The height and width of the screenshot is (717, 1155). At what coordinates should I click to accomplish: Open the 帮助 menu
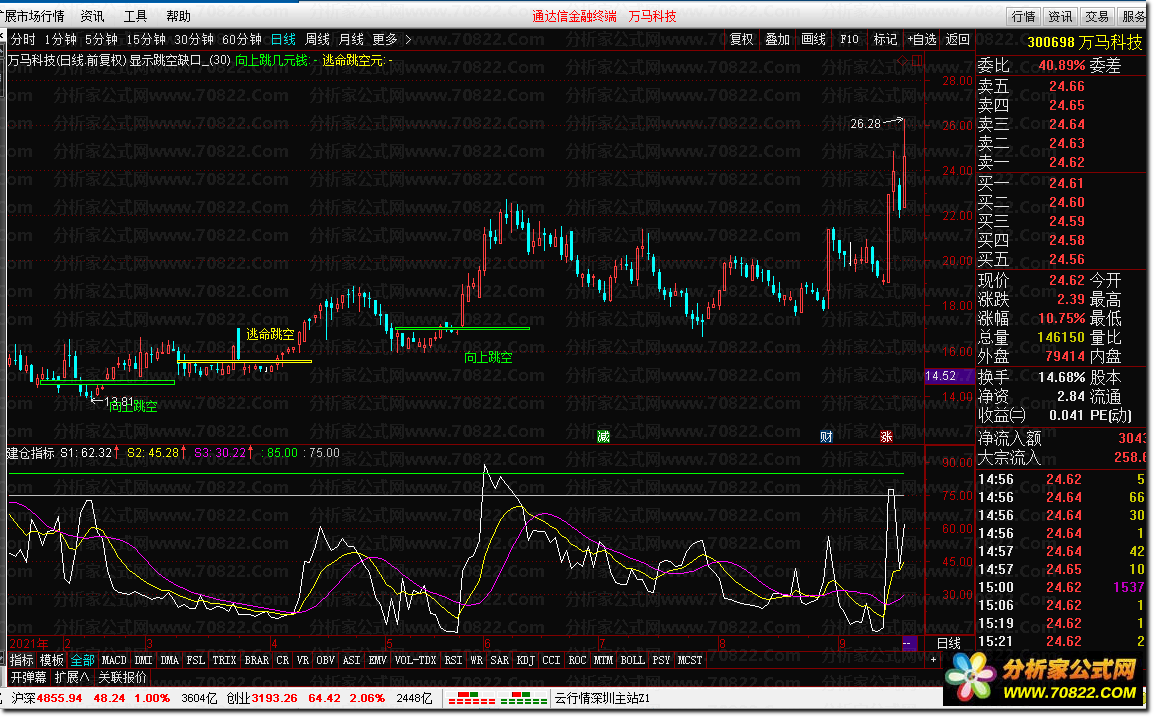(x=178, y=15)
